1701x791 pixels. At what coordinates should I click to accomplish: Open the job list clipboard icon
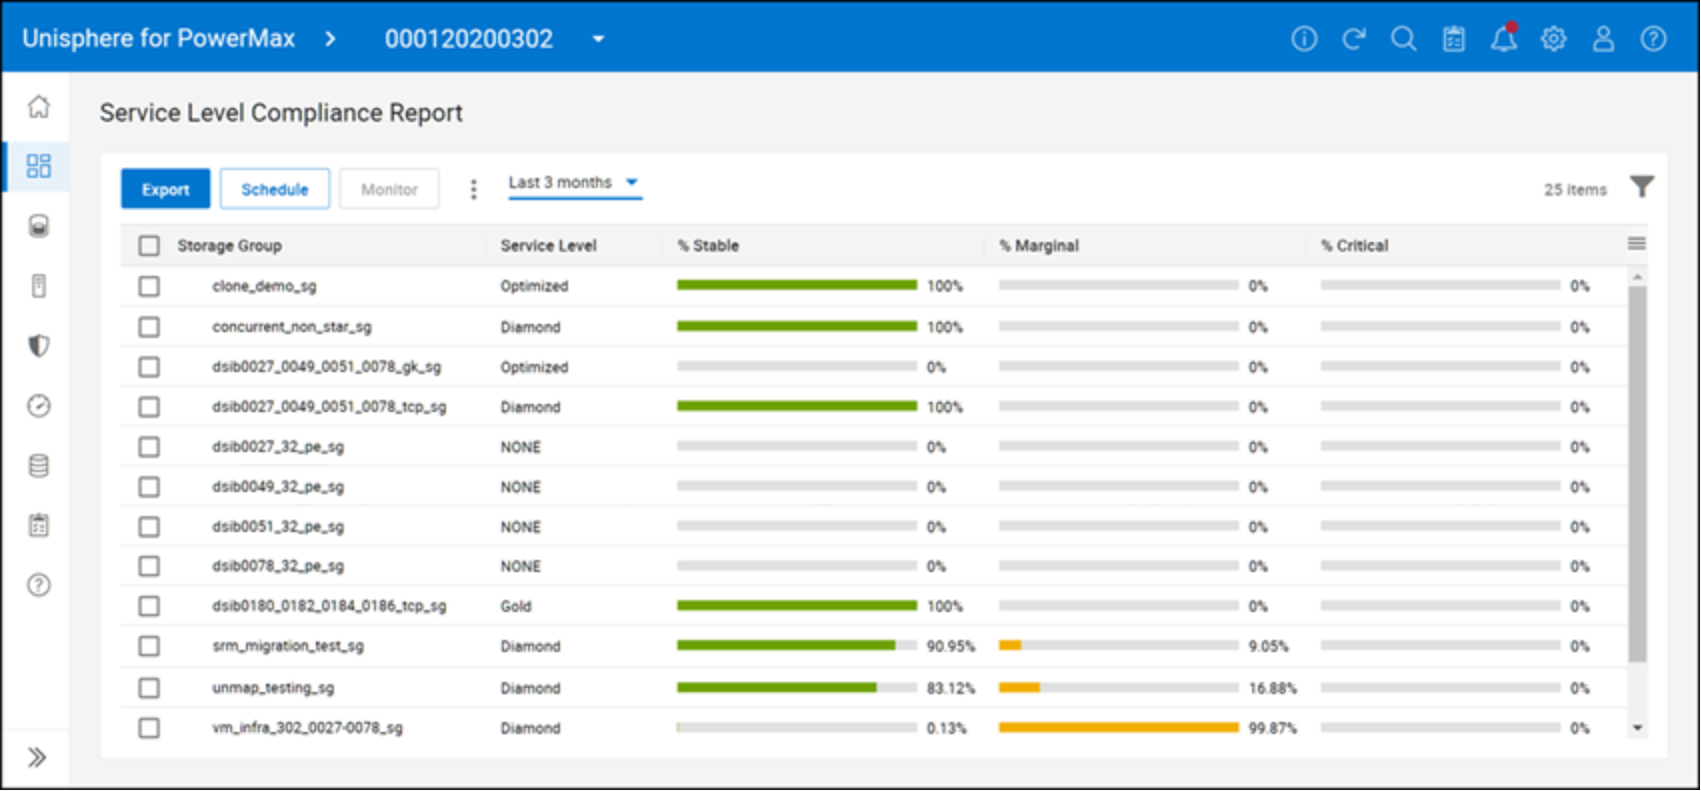(1454, 39)
